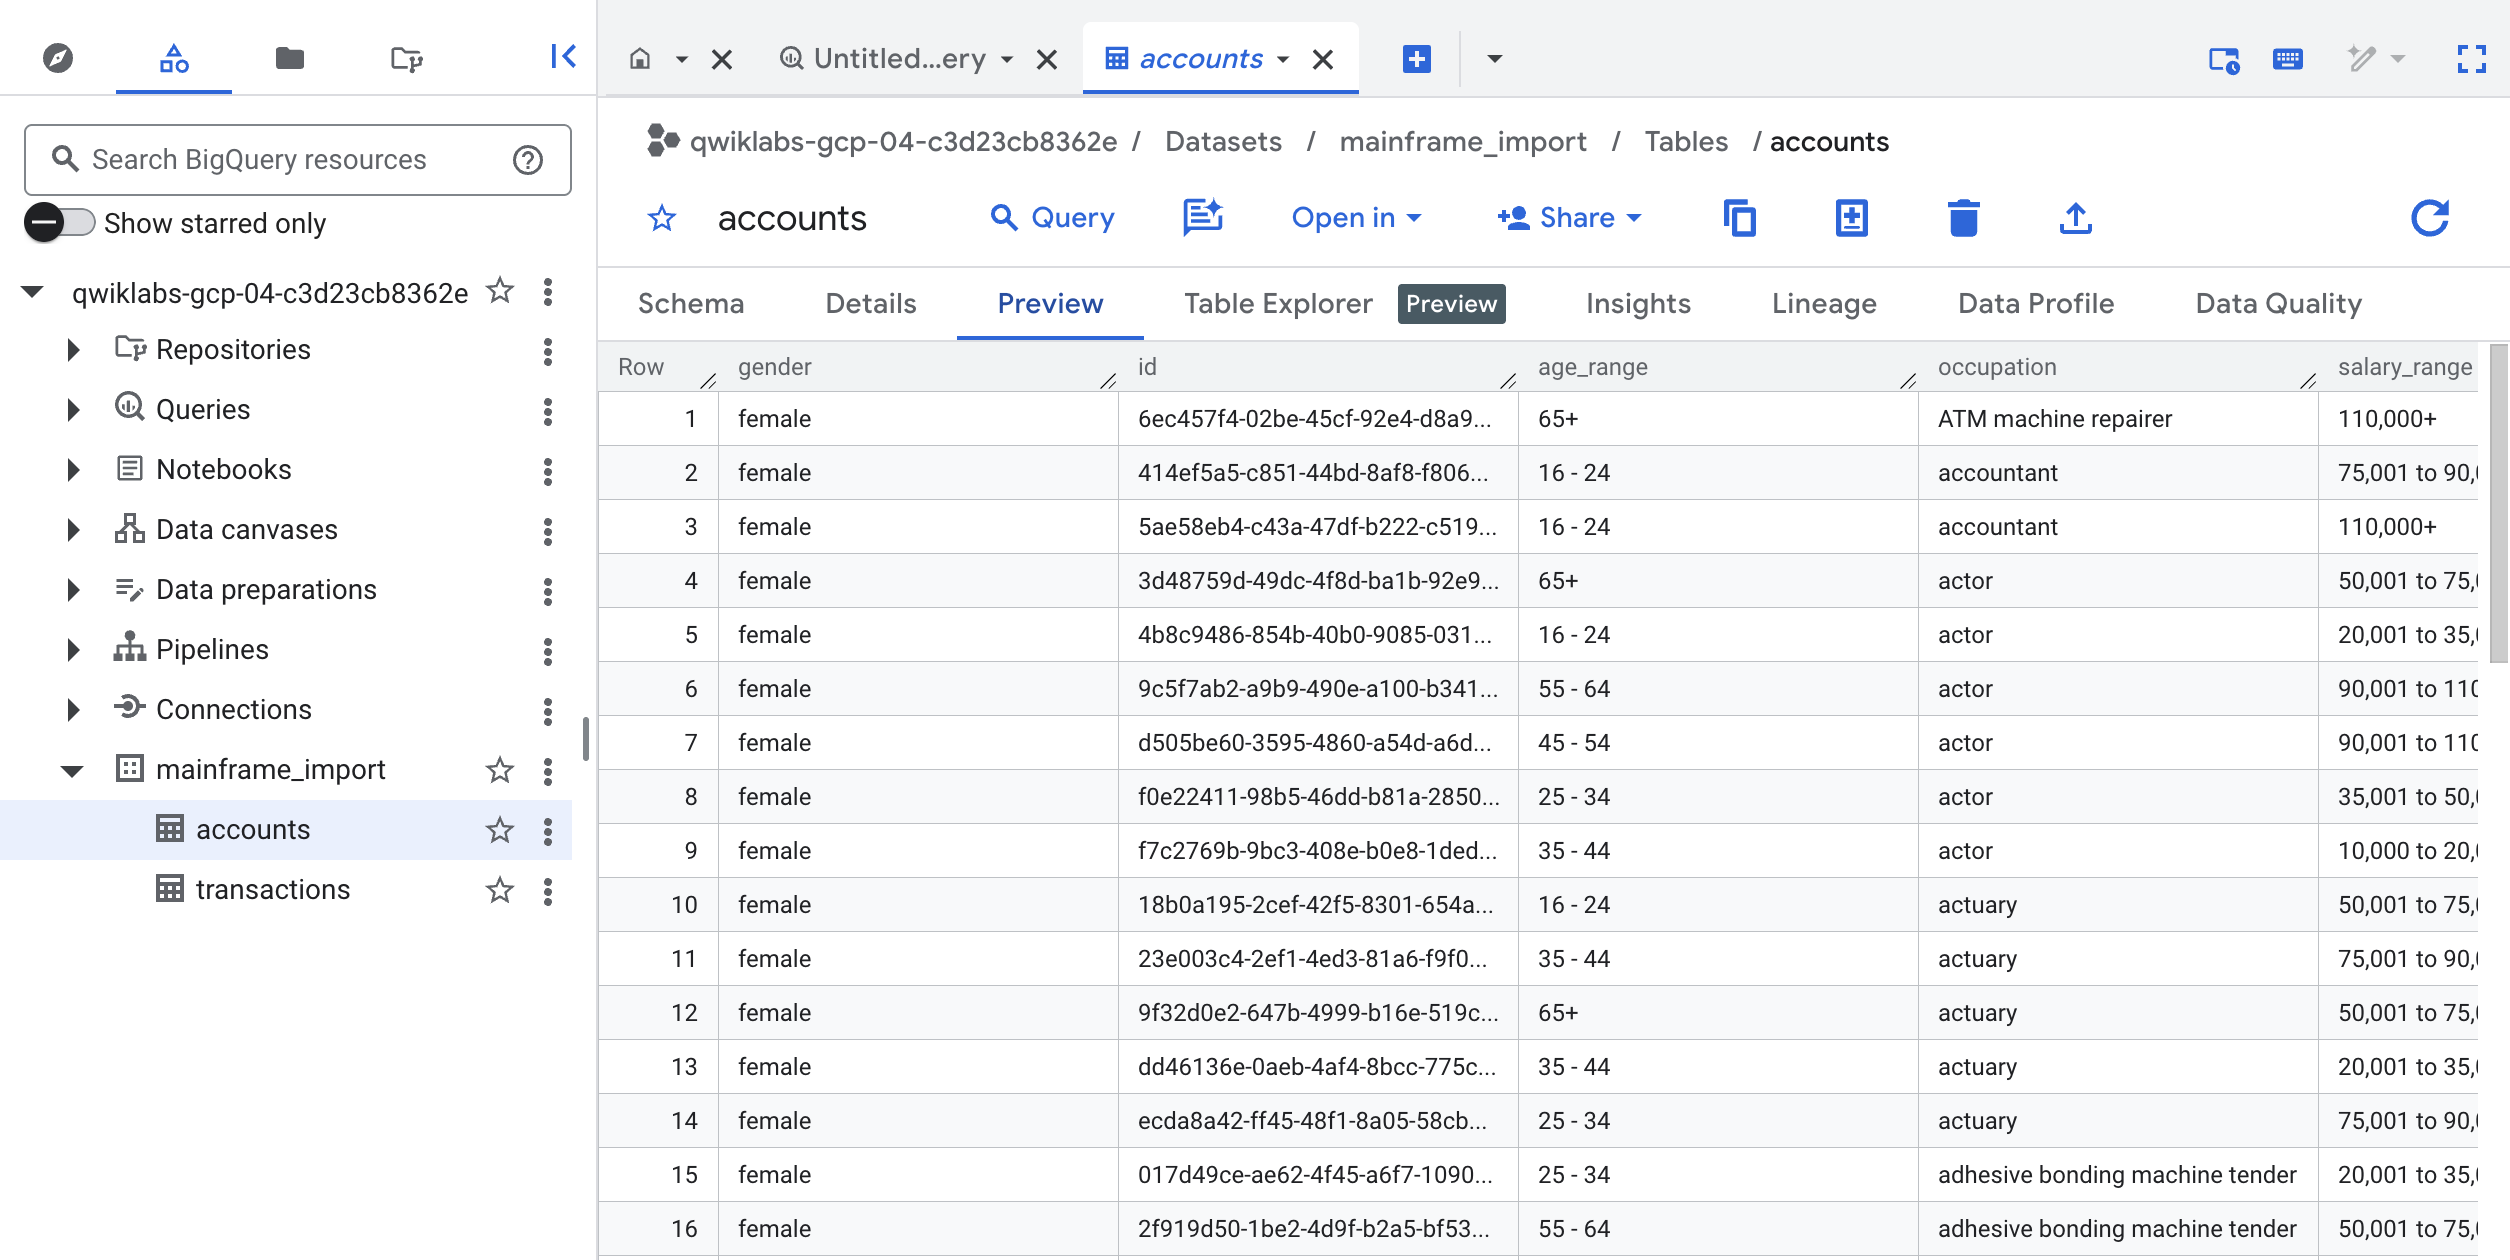The width and height of the screenshot is (2510, 1260).
Task: Toggle Show starred only switch
Action: [x=58, y=223]
